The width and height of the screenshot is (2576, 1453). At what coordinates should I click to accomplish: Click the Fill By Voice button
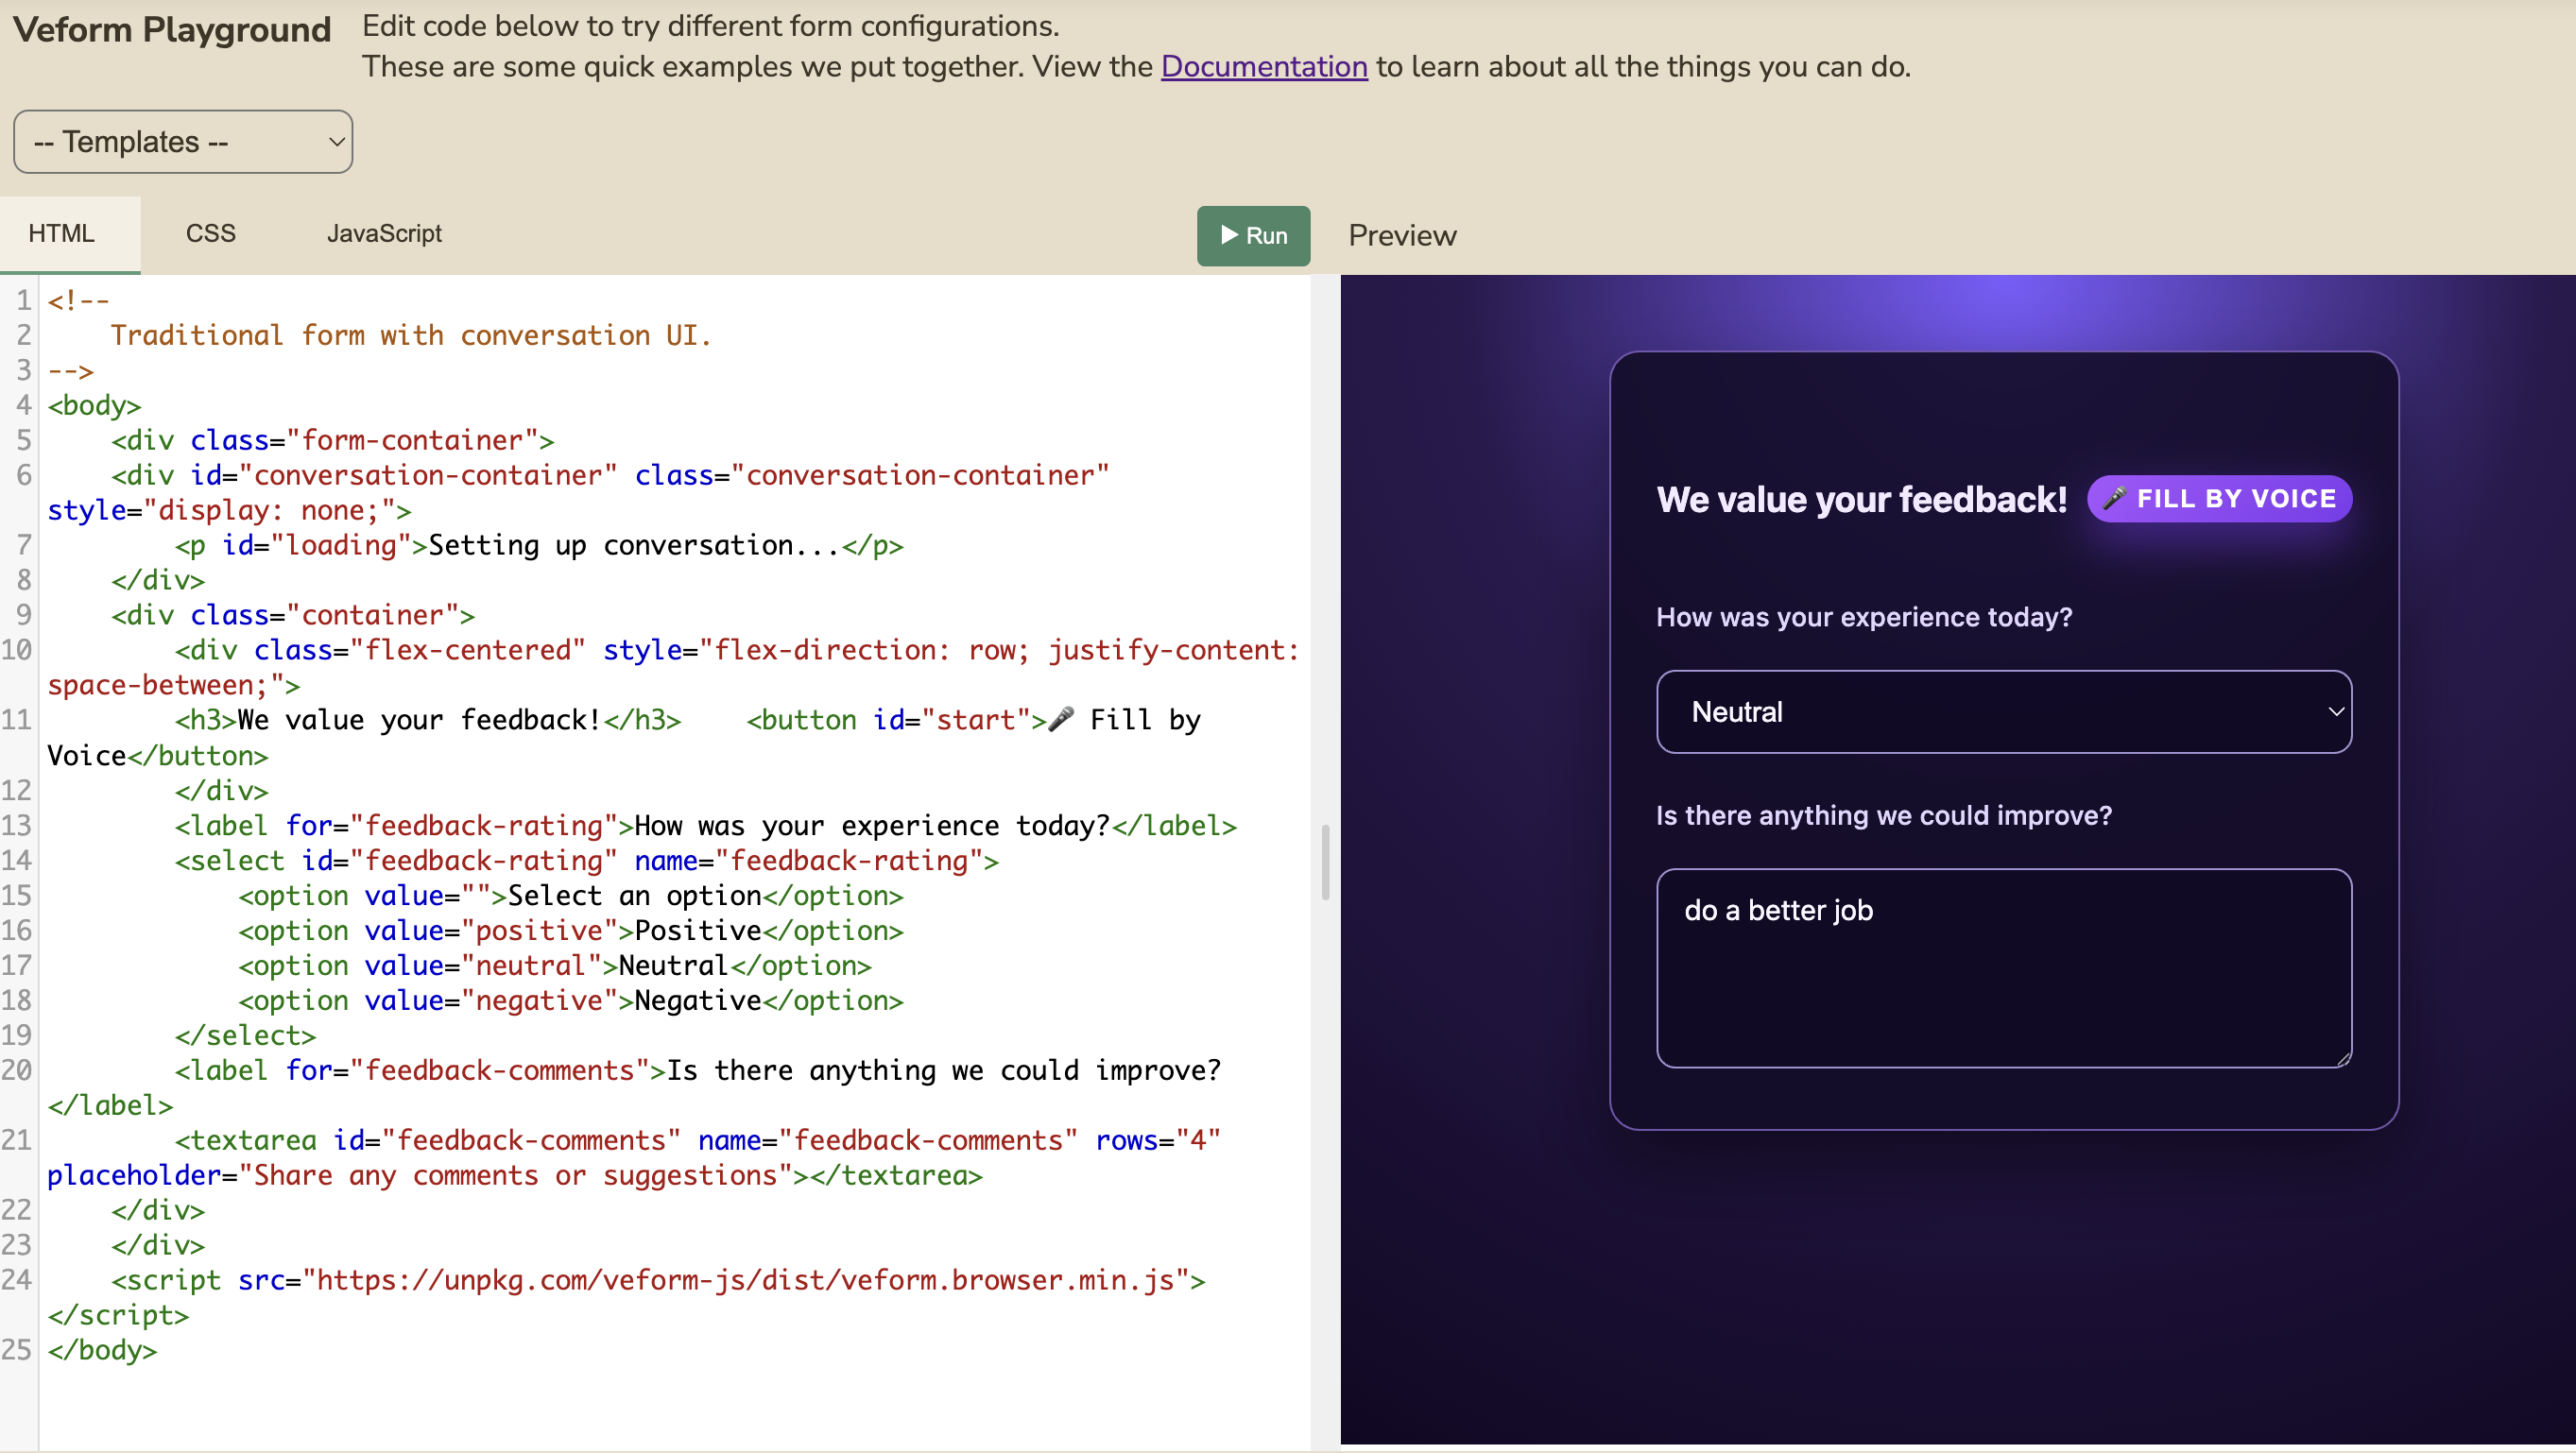click(2219, 498)
